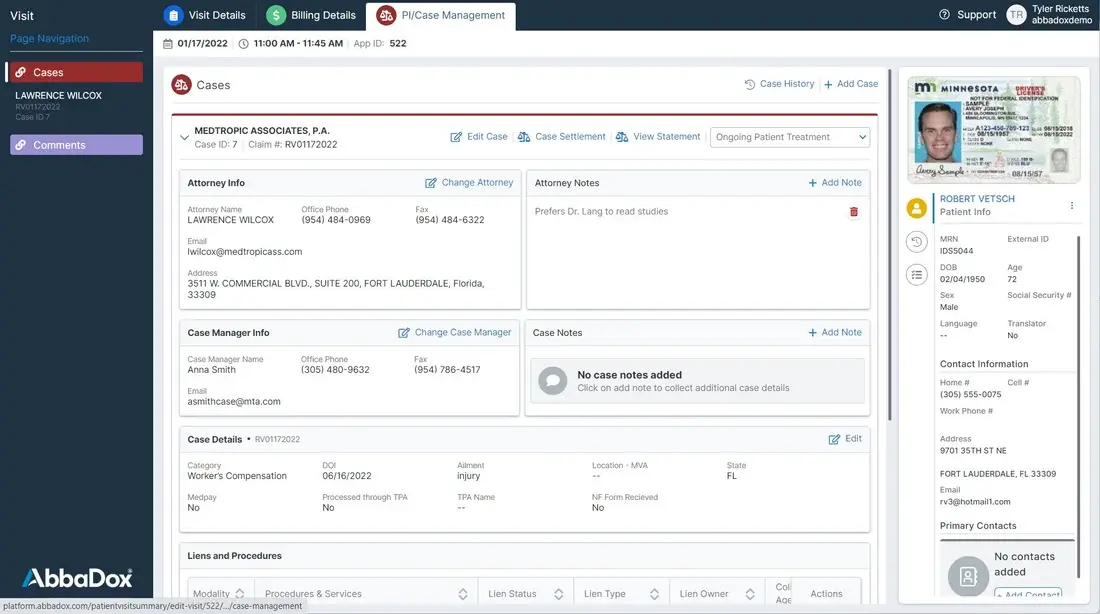Click the yellow patient profile icon
Viewport: 1100px width, 614px height.
click(x=916, y=208)
